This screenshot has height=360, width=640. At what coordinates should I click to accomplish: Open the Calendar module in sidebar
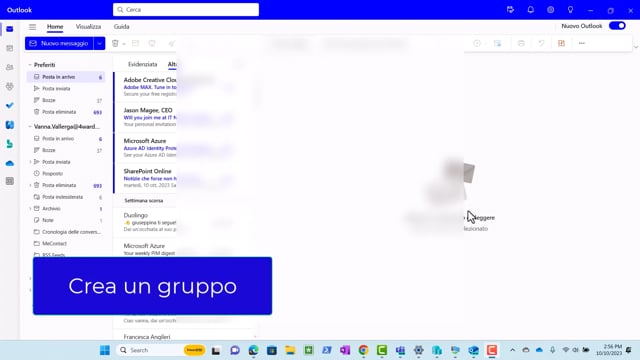click(10, 48)
